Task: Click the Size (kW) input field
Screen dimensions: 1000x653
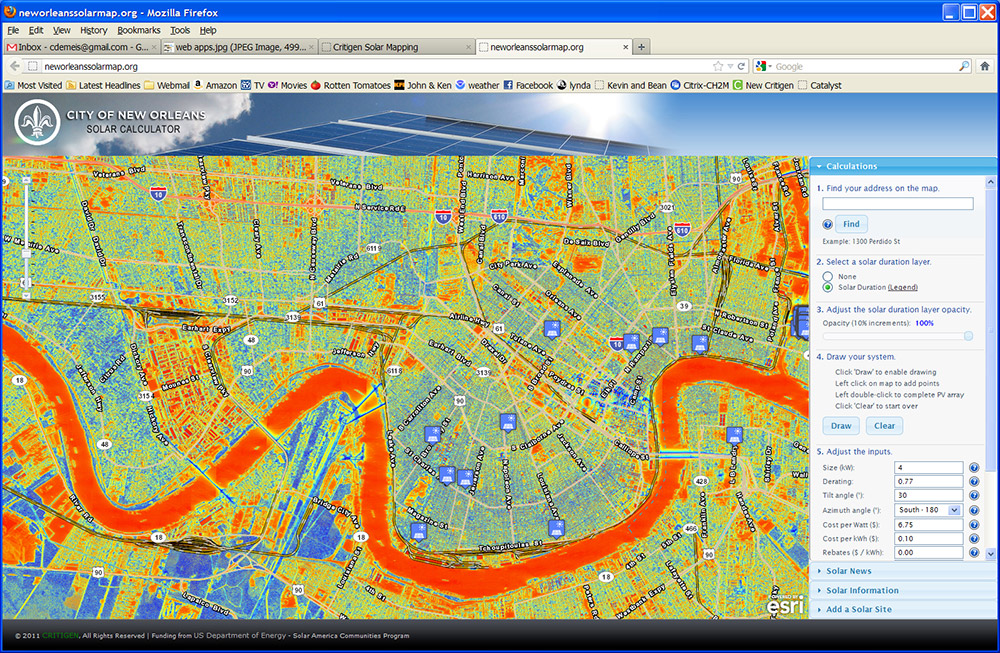Action: click(929, 467)
